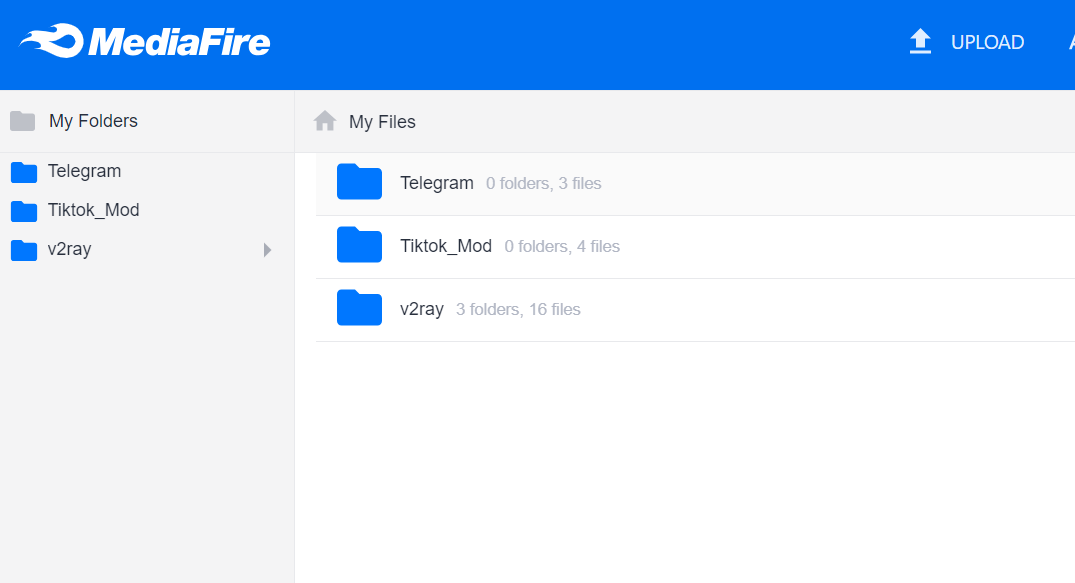The height and width of the screenshot is (583, 1075).
Task: Select Telegram label in the sidebar tree
Action: click(x=84, y=171)
